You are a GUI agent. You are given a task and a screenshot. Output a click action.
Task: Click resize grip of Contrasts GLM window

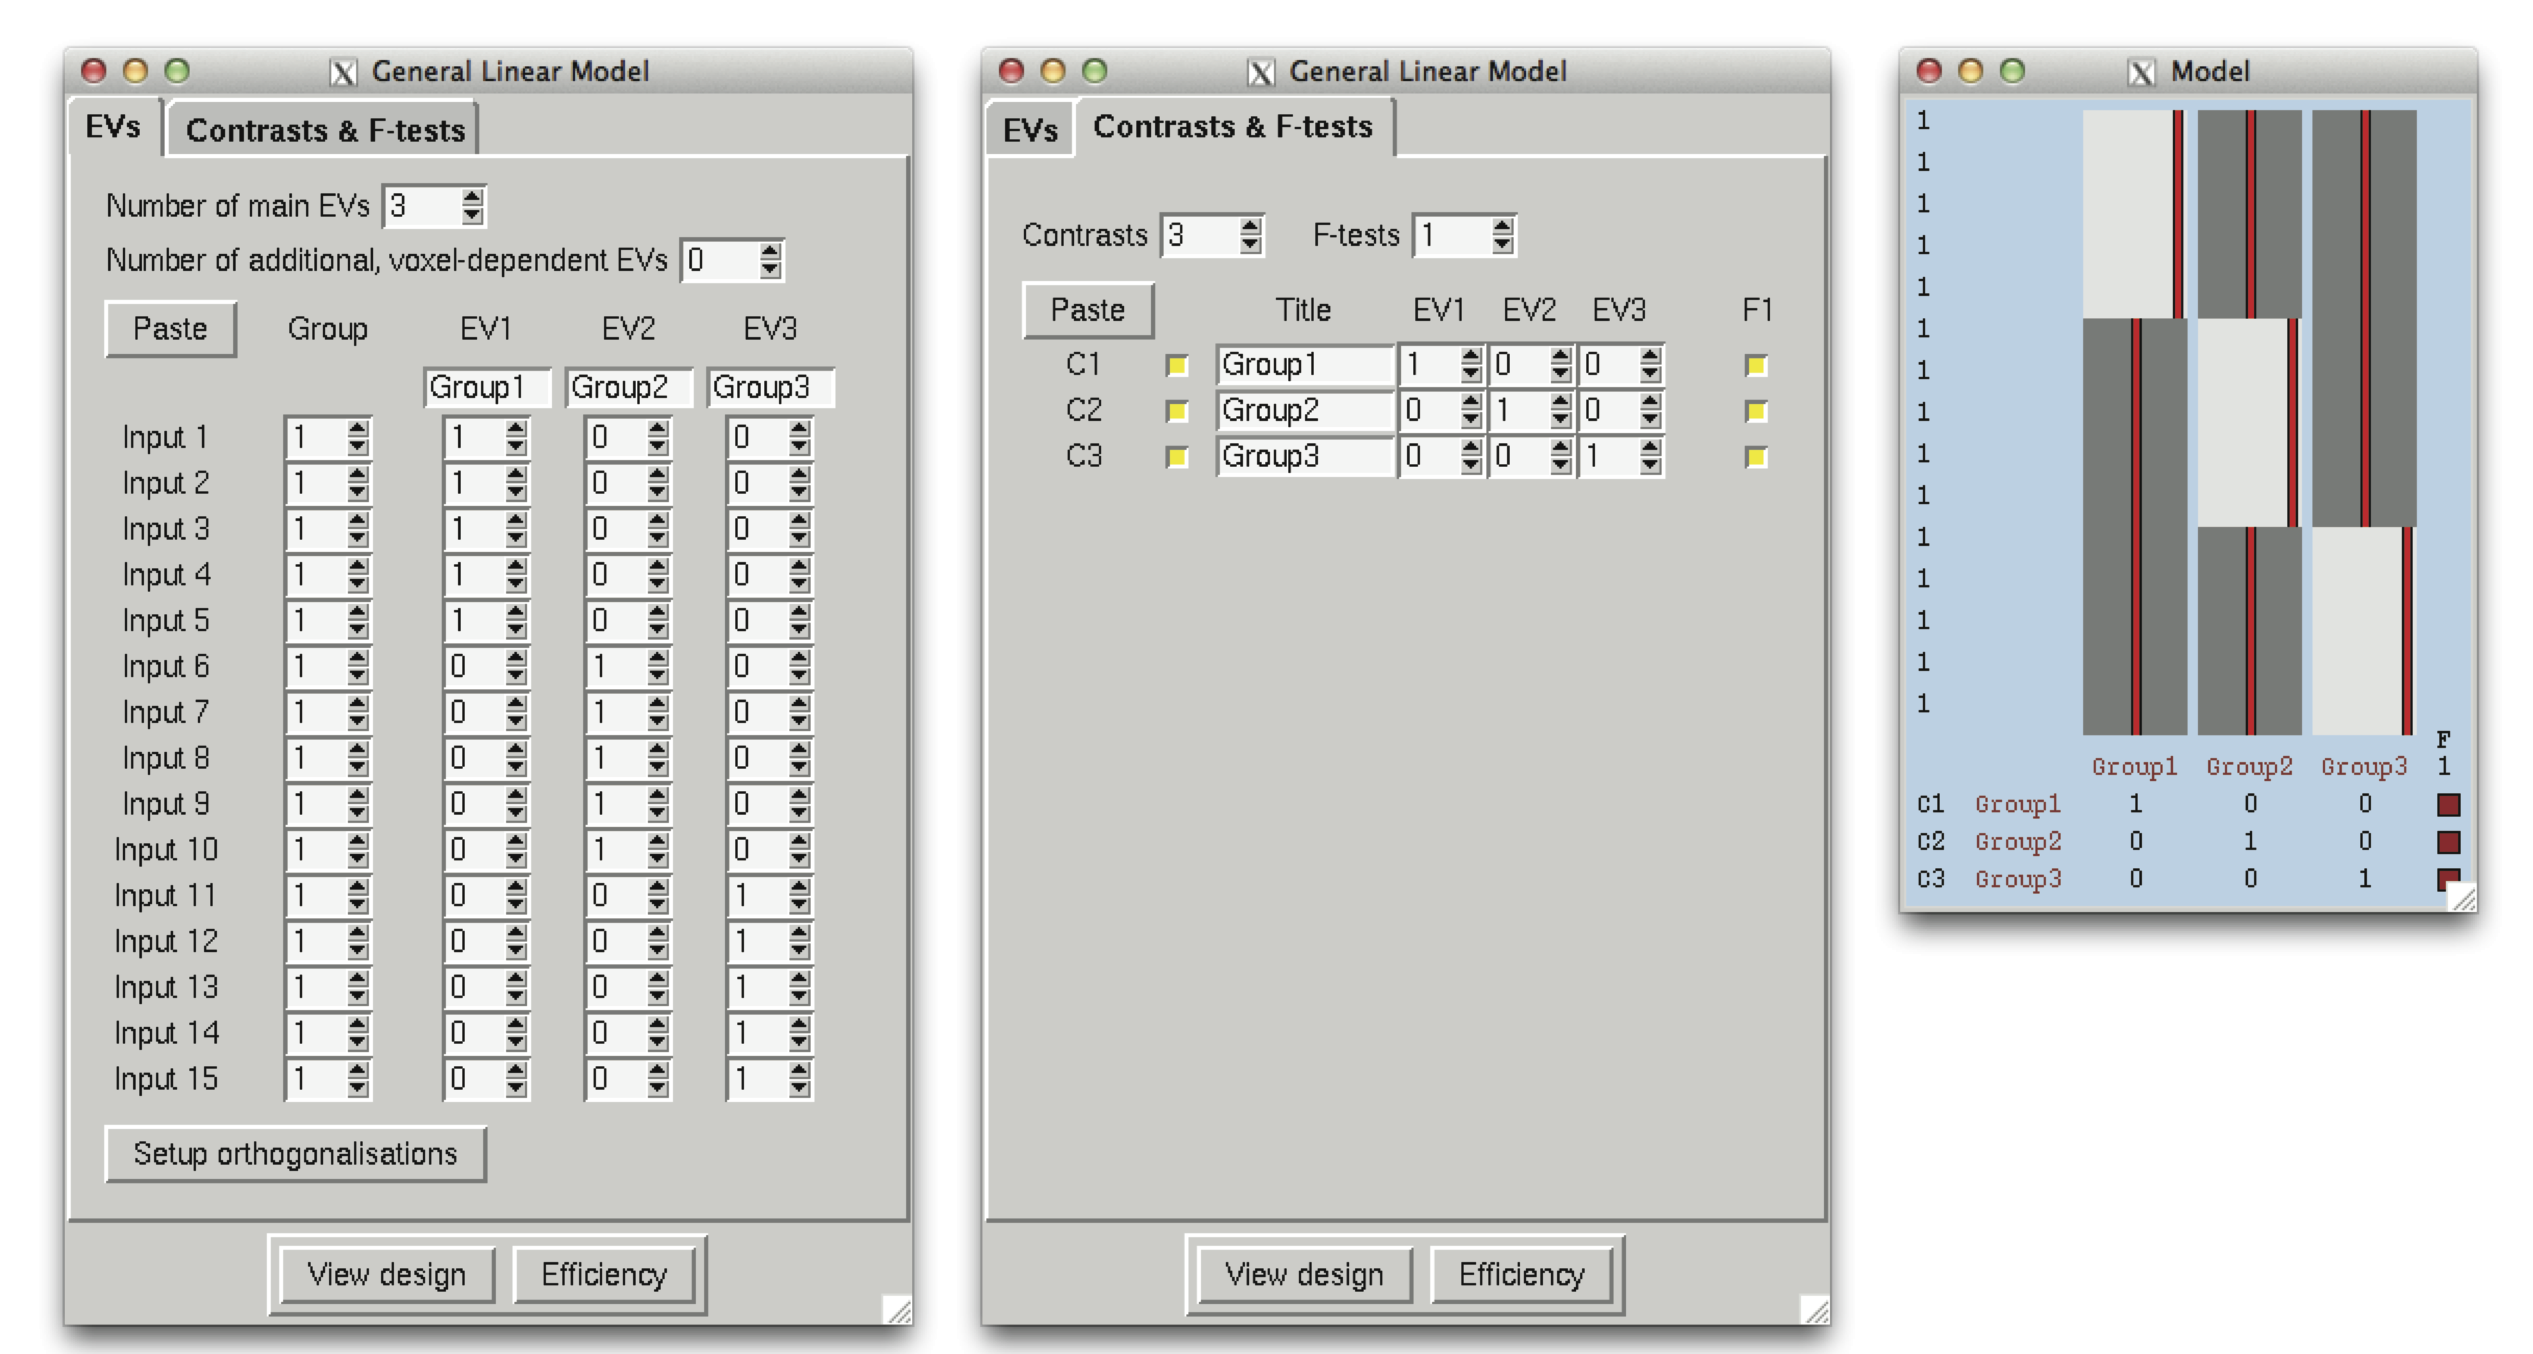[1815, 1310]
